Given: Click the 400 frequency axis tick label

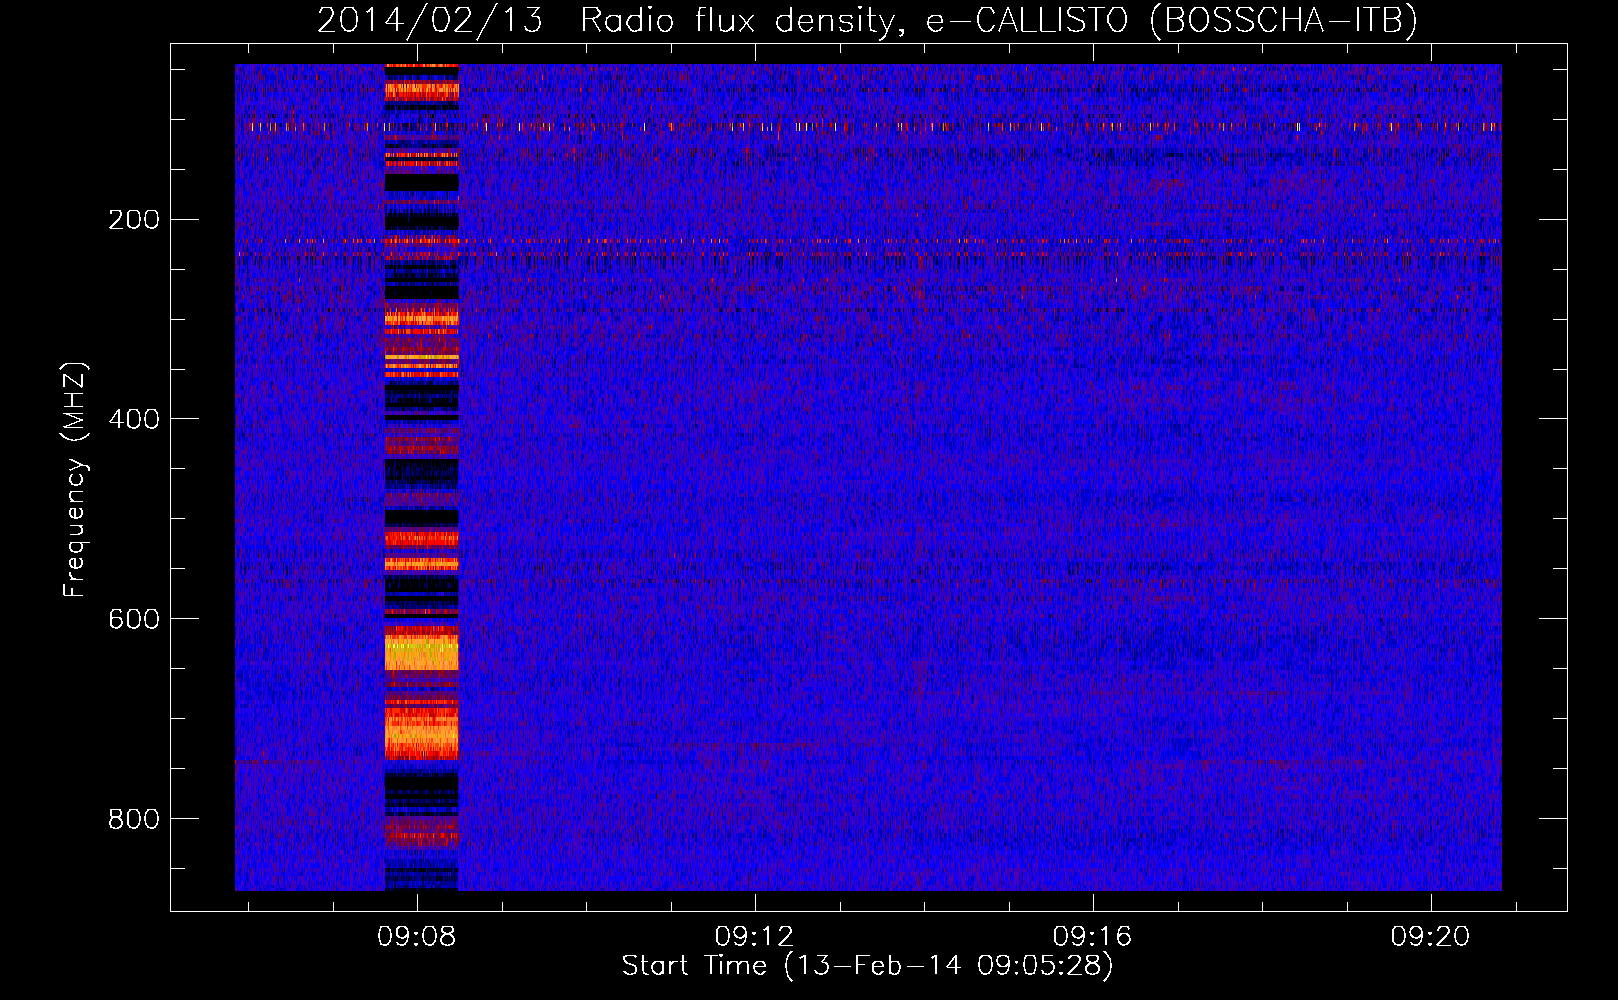Looking at the screenshot, I should pos(134,419).
